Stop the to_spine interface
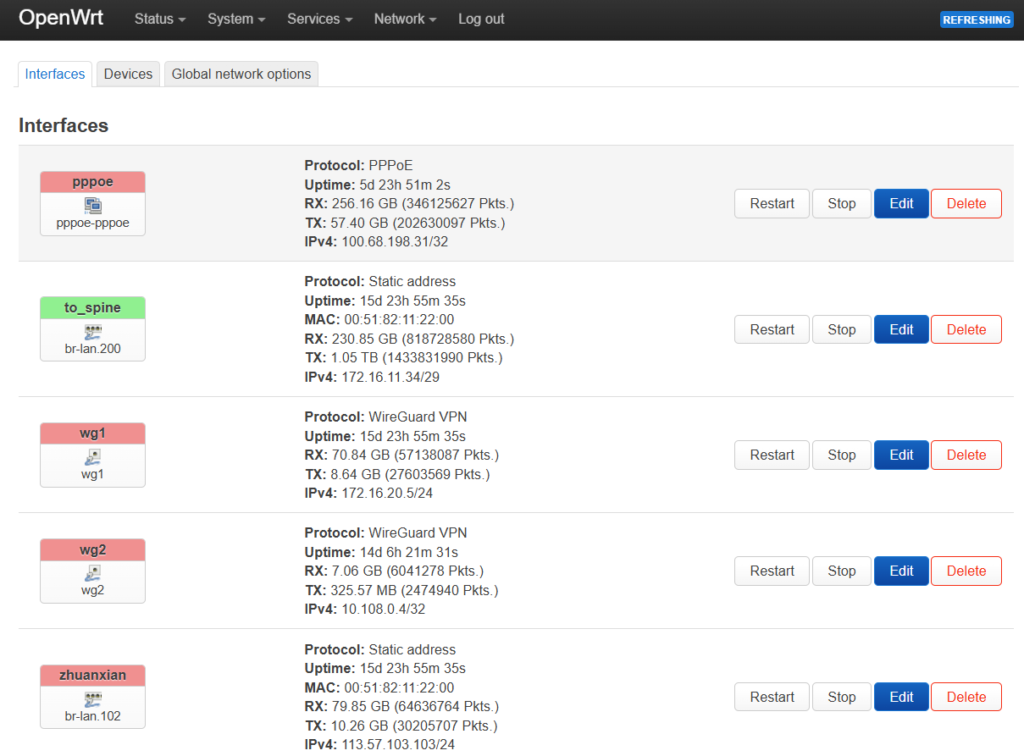The height and width of the screenshot is (756, 1024). (841, 329)
